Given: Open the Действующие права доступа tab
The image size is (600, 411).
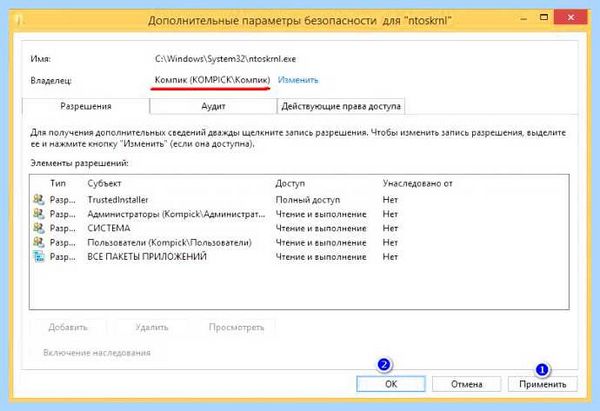Looking at the screenshot, I should 341,106.
